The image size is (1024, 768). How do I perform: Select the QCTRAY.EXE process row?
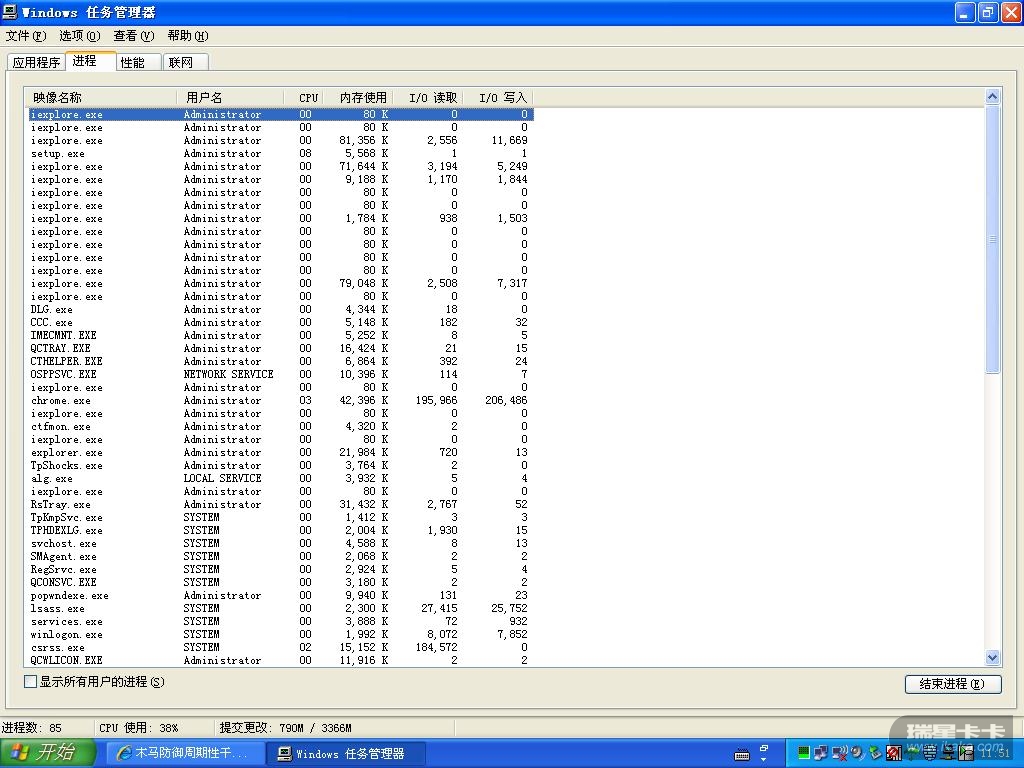click(281, 349)
